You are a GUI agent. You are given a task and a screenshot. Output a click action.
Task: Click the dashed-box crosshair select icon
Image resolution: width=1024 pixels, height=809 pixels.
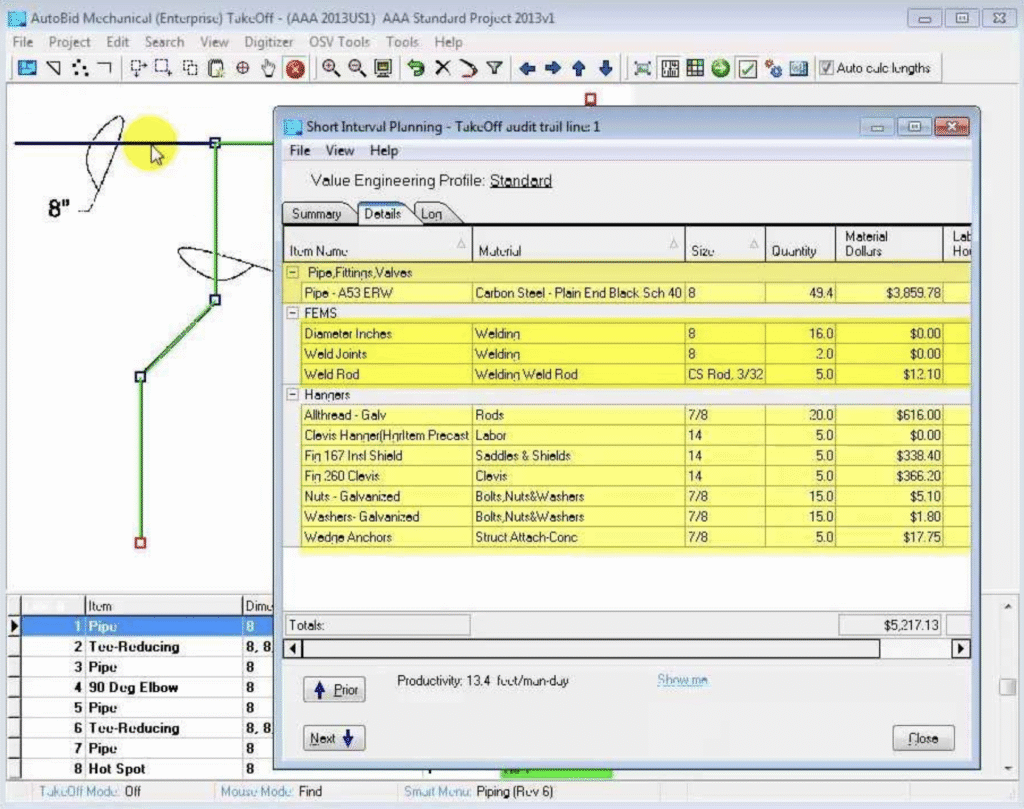137,68
